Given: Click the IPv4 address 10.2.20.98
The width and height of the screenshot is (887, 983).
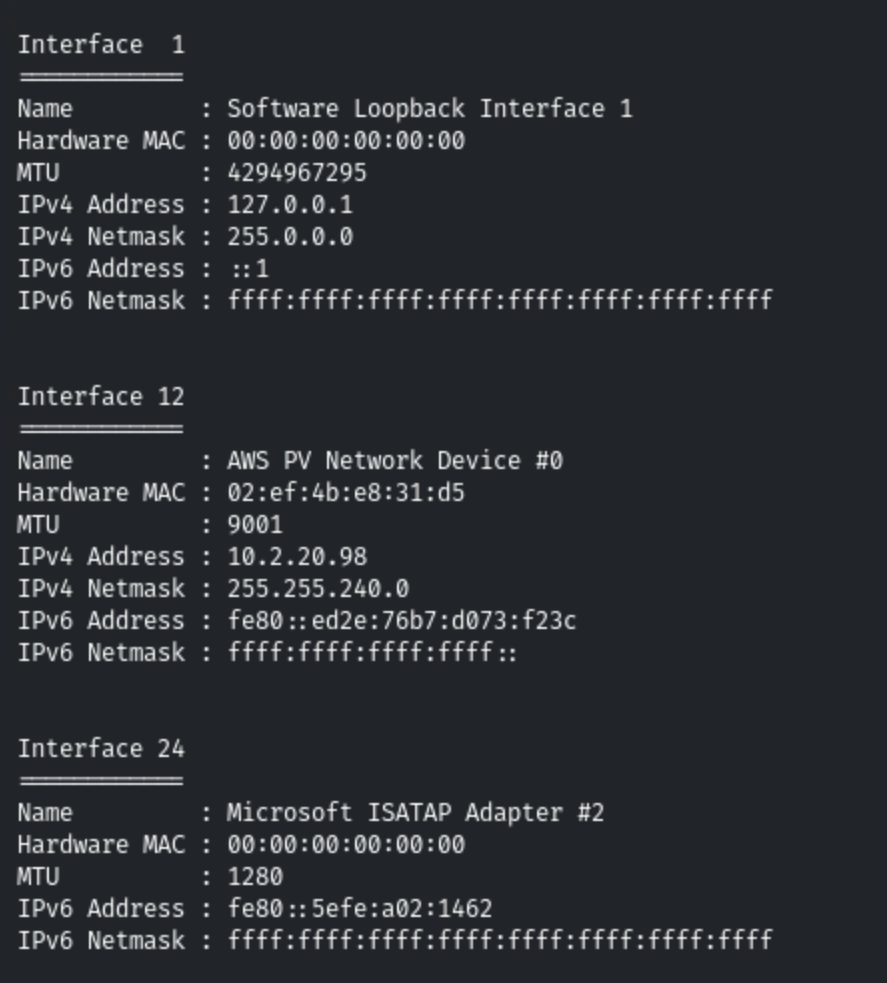Looking at the screenshot, I should (x=297, y=557).
